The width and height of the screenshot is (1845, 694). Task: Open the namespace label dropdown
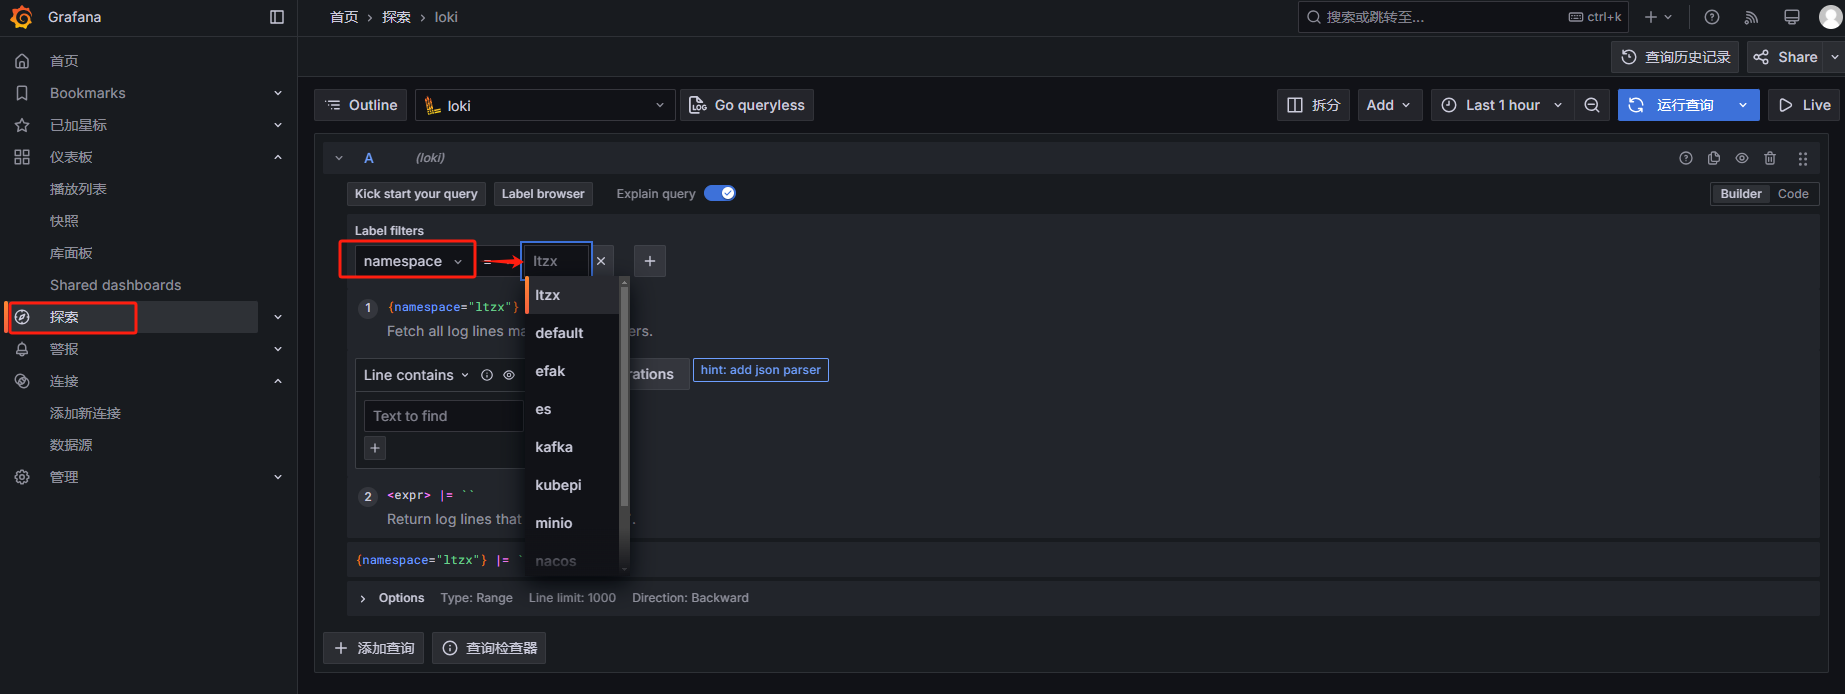[413, 261]
